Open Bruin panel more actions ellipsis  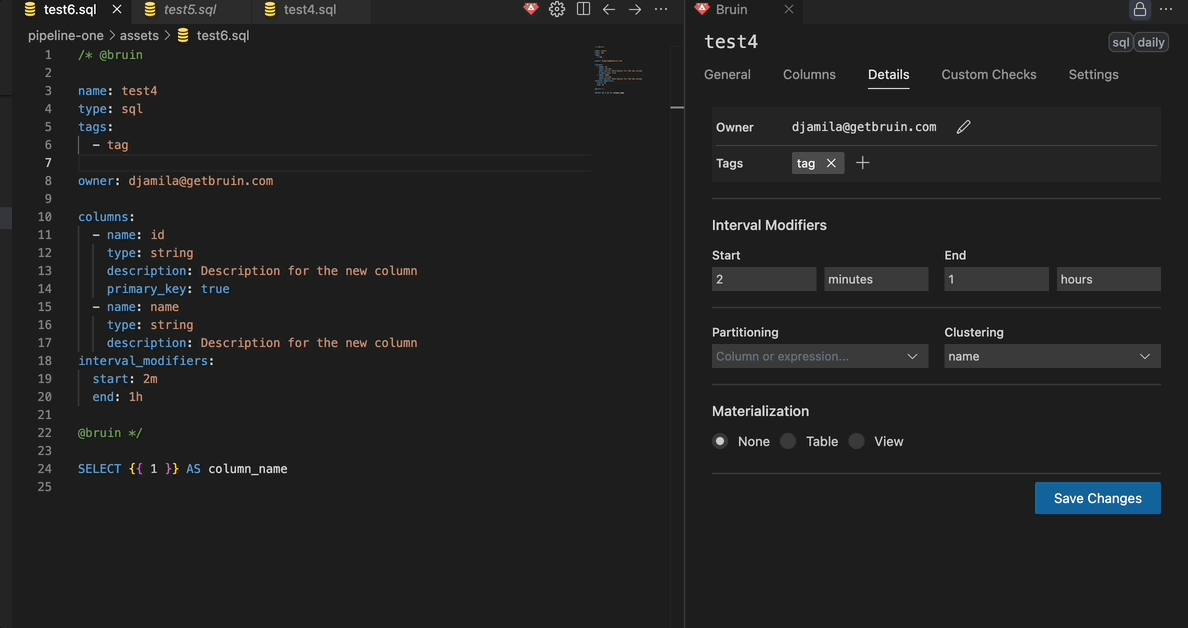(x=1167, y=9)
